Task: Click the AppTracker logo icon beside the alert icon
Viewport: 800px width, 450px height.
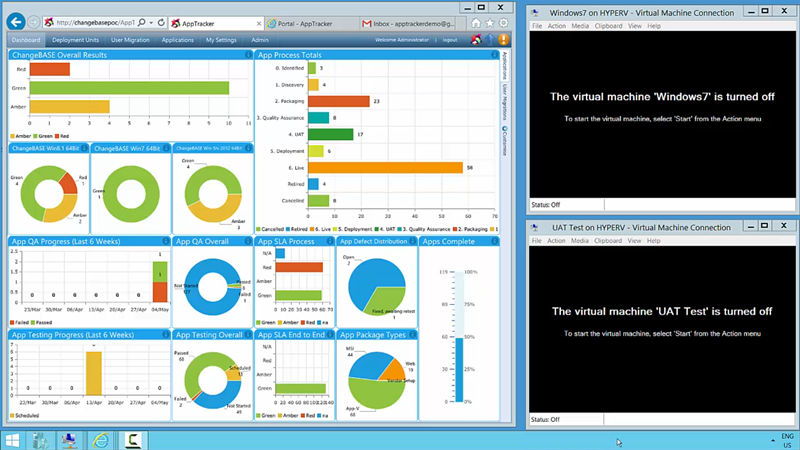Action: pos(476,39)
